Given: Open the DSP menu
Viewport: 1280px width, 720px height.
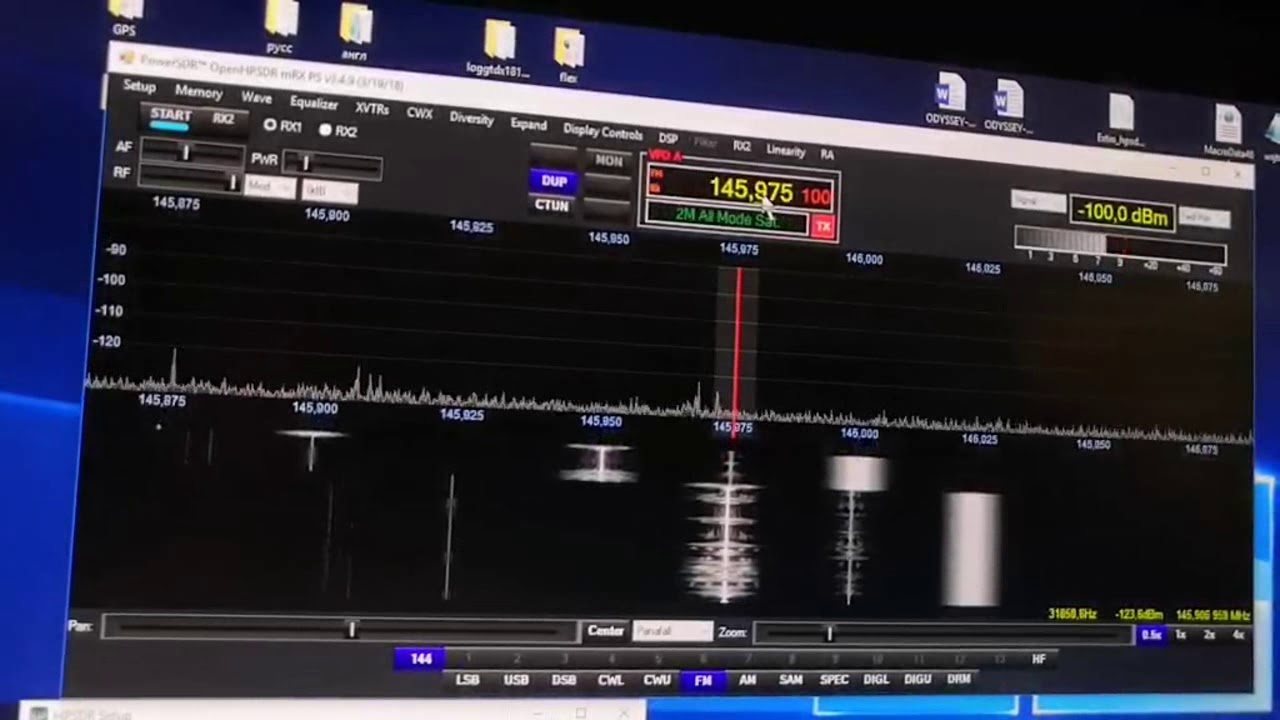Looking at the screenshot, I should coord(668,137).
